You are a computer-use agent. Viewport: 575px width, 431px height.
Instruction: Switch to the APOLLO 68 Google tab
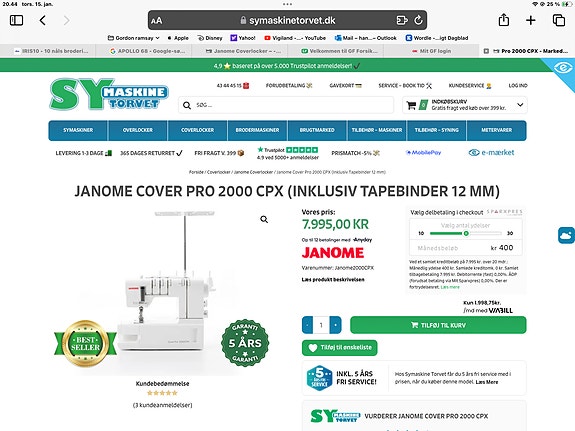click(148, 51)
